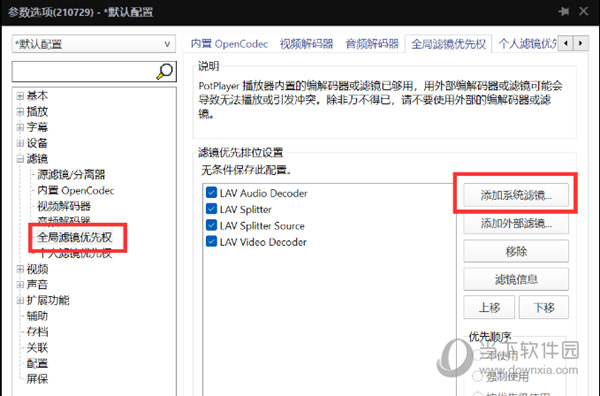
Task: Open the 默认配置 profile dropdown
Action: pyautogui.click(x=94, y=44)
